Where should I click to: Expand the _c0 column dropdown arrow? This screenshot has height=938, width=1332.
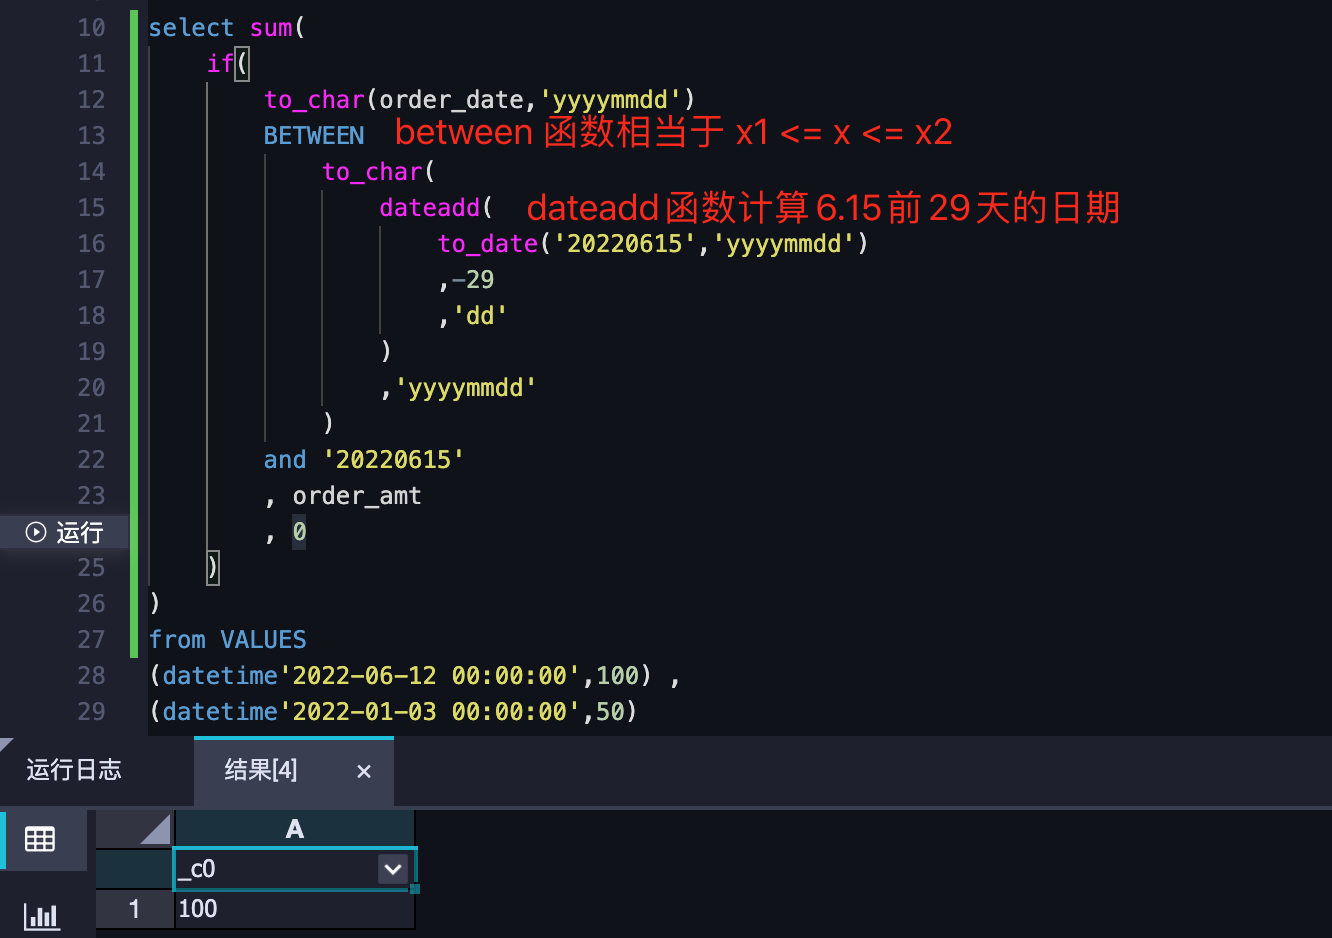pos(393,869)
